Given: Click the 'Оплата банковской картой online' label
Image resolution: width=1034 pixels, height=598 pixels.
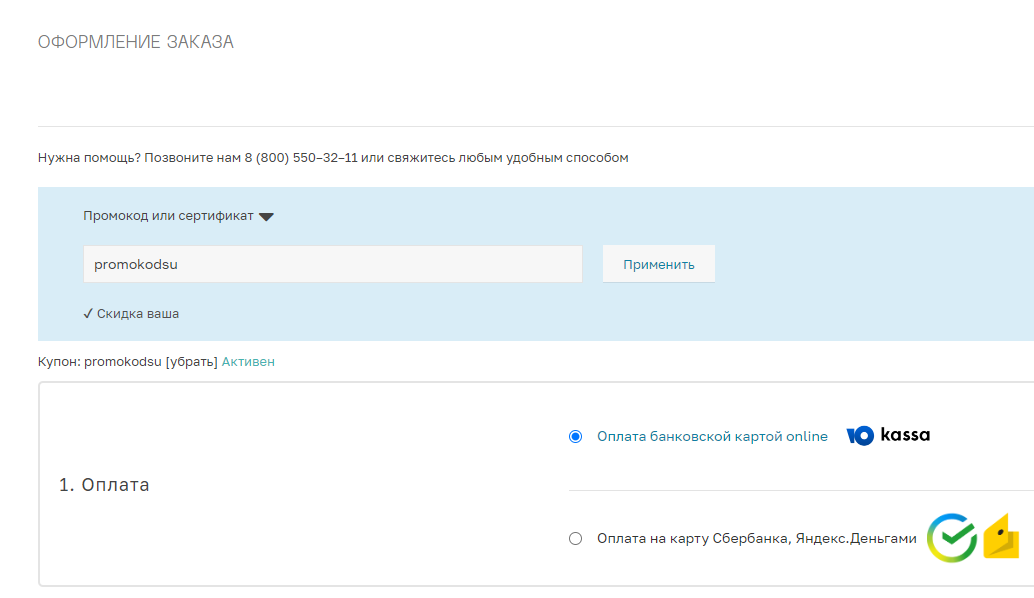Looking at the screenshot, I should [712, 436].
